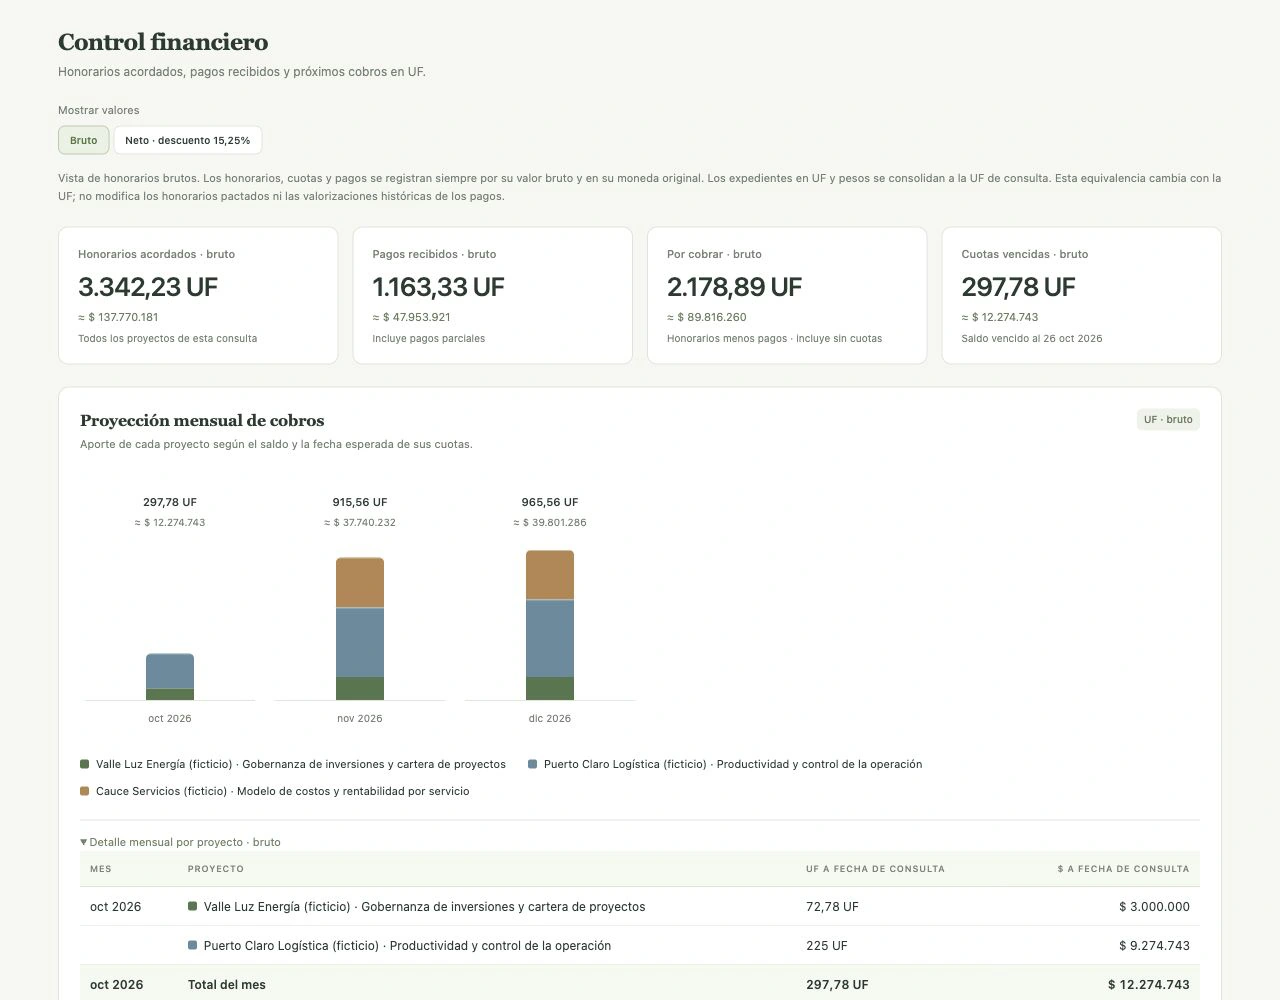This screenshot has height=1000, width=1280.
Task: Click the "1.163,33 UF" pagos recibidos value
Action: tap(438, 287)
